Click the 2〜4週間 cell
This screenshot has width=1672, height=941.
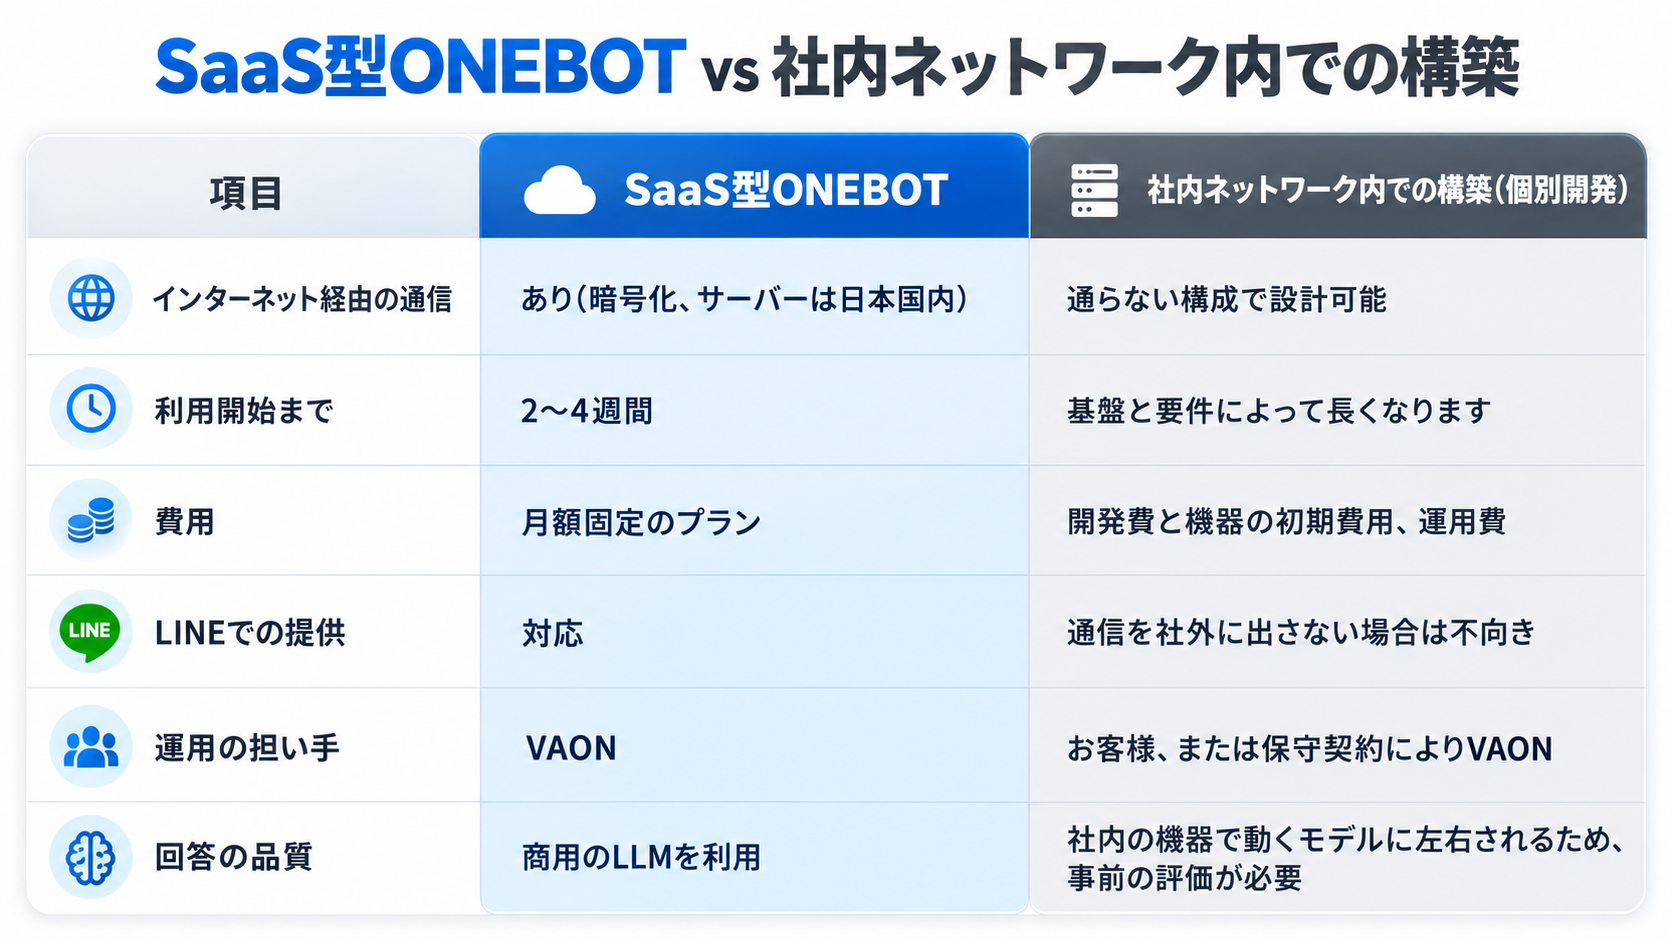pos(754,410)
